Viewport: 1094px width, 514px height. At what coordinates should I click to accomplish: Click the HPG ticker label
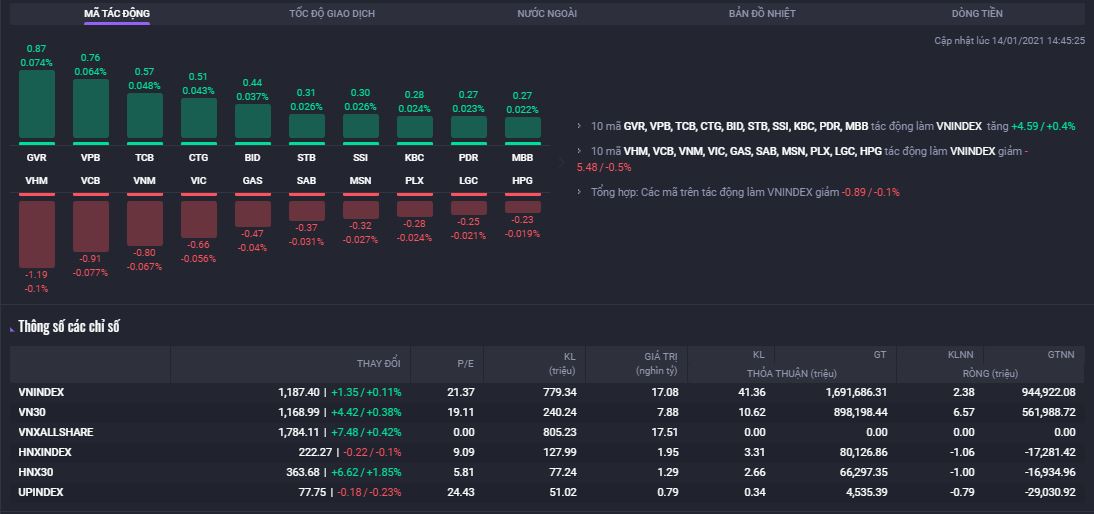(x=522, y=180)
